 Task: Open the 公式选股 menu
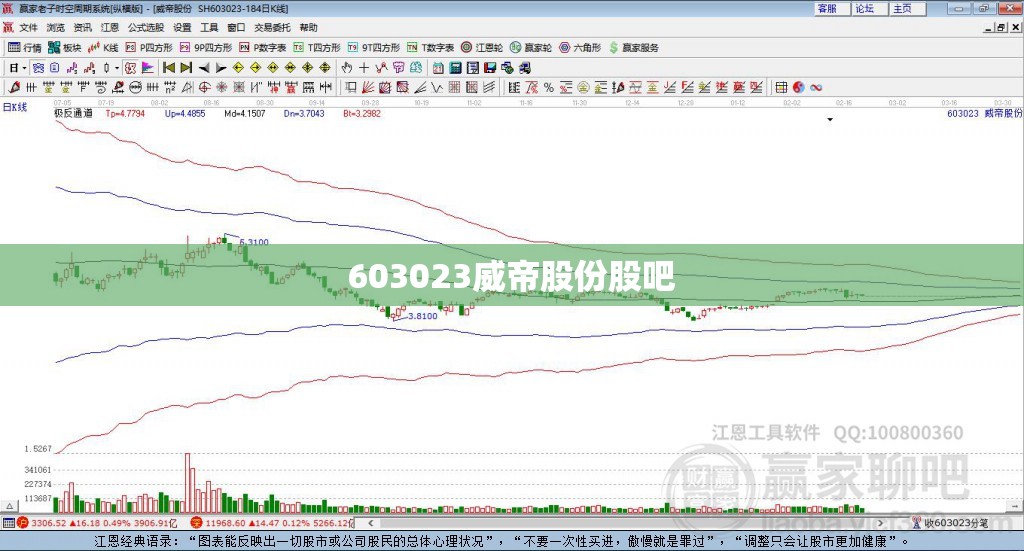146,27
